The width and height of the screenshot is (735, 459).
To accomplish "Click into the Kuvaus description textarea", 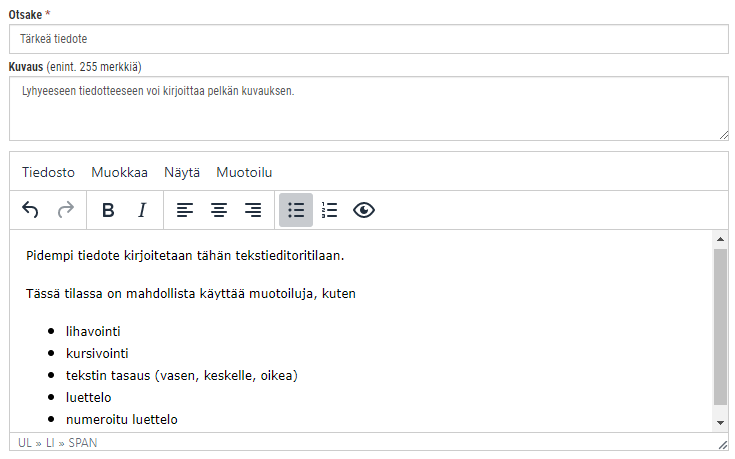I will tap(369, 109).
